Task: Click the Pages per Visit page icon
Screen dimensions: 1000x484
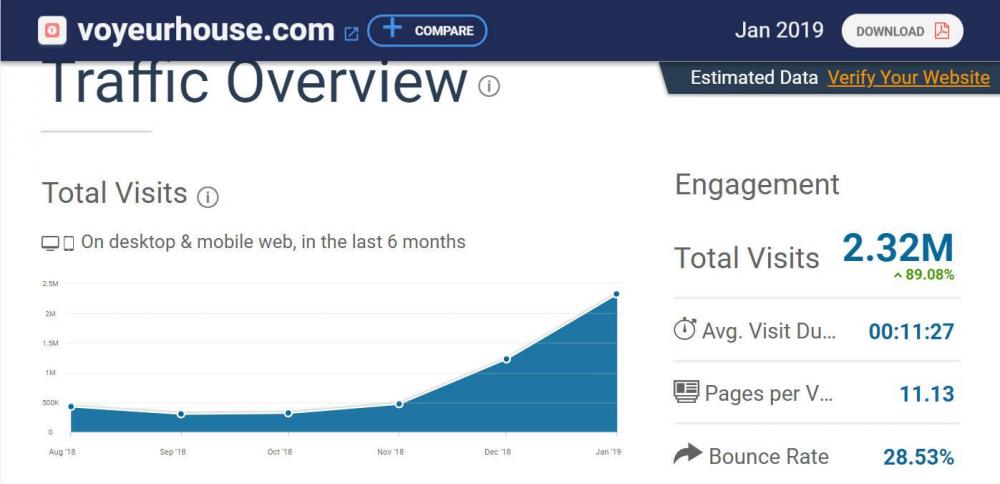Action: pos(686,392)
